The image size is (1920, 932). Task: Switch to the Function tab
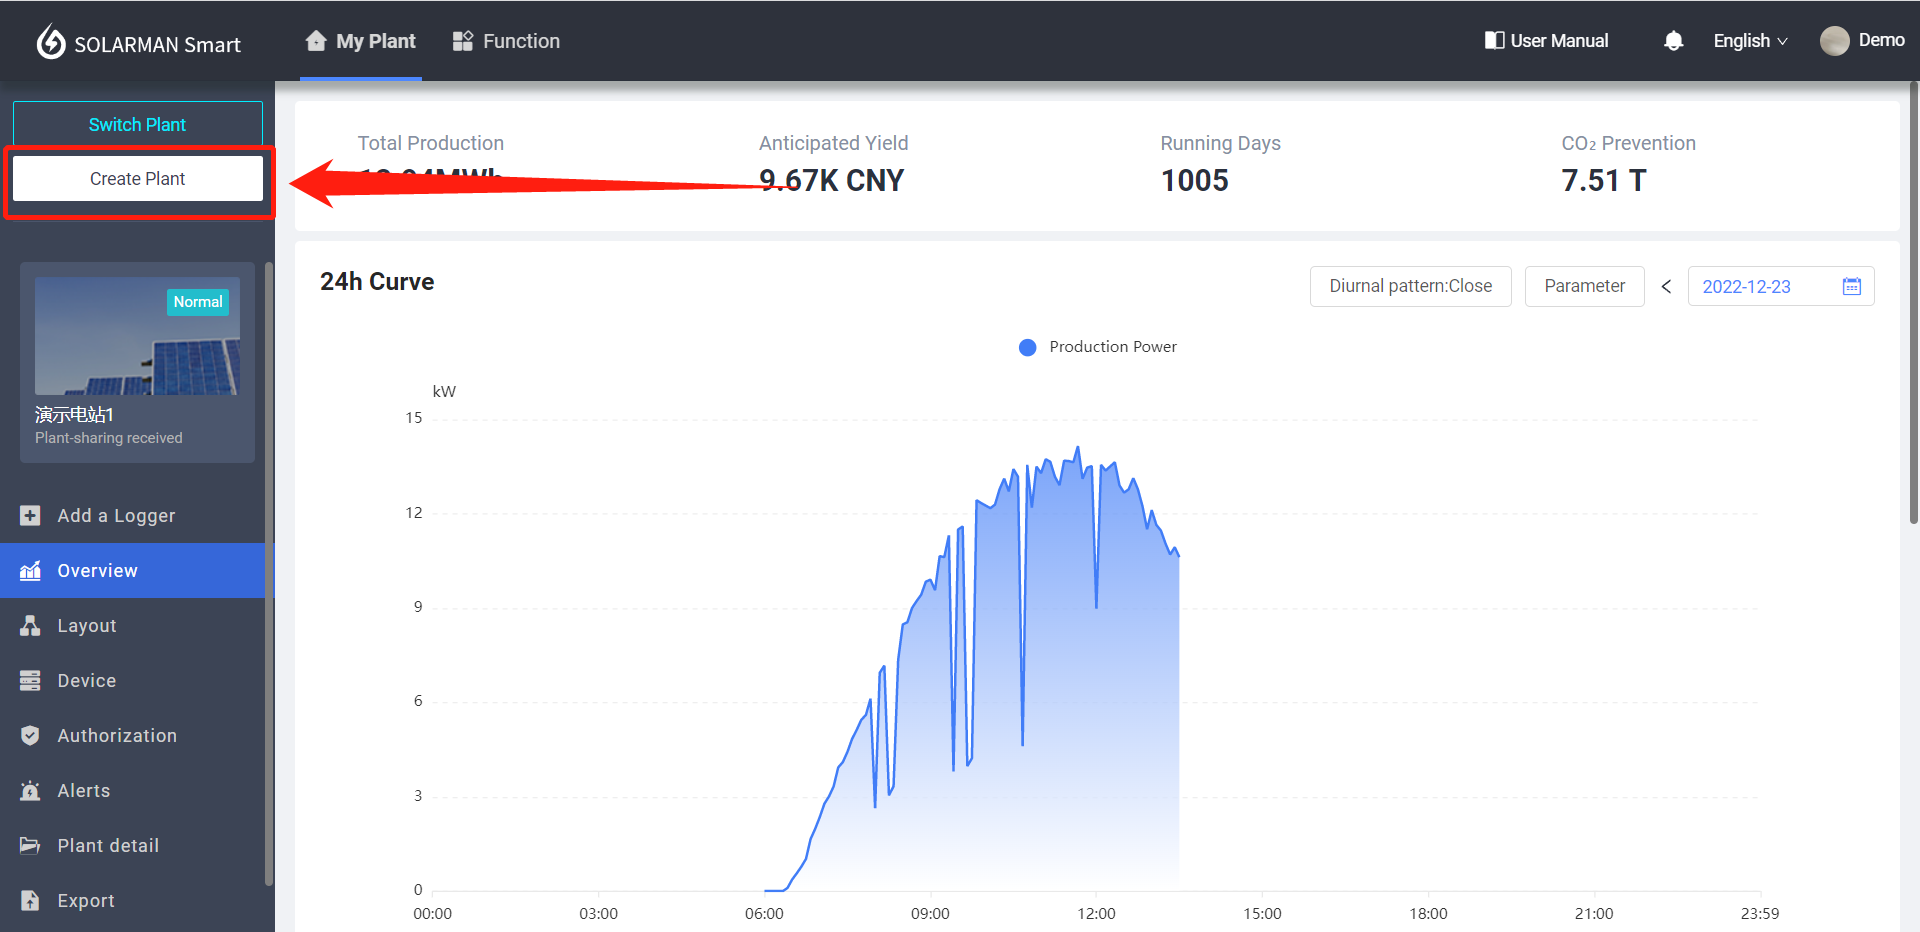coord(506,41)
